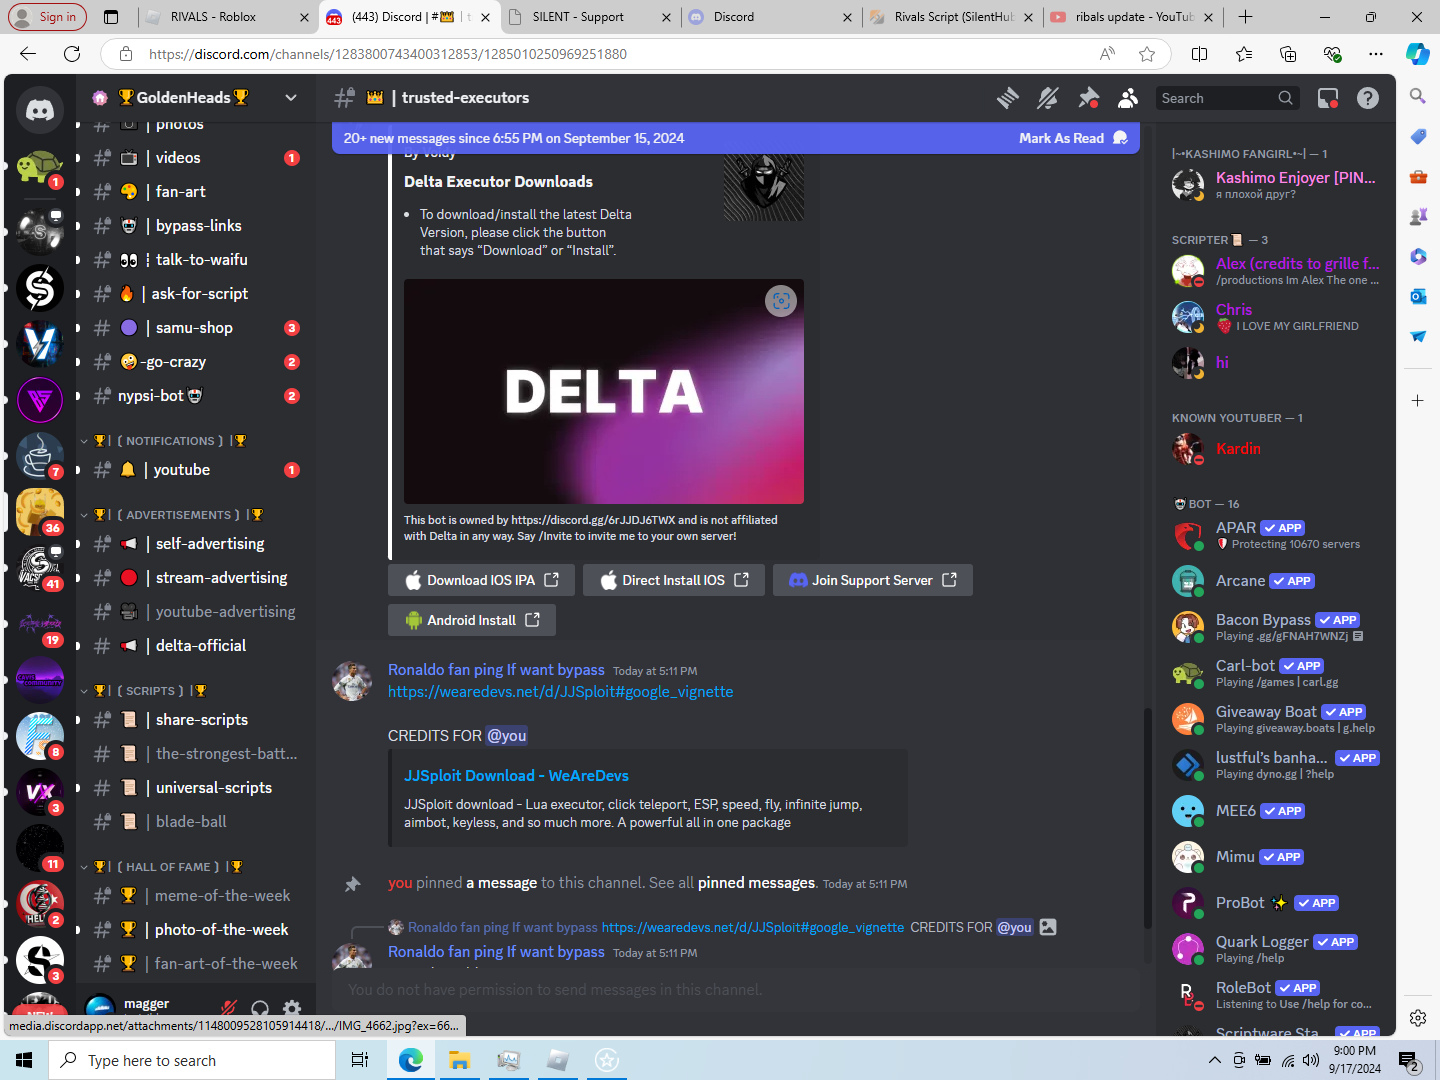Click Join Support Server button
The height and width of the screenshot is (1080, 1440).
873,580
